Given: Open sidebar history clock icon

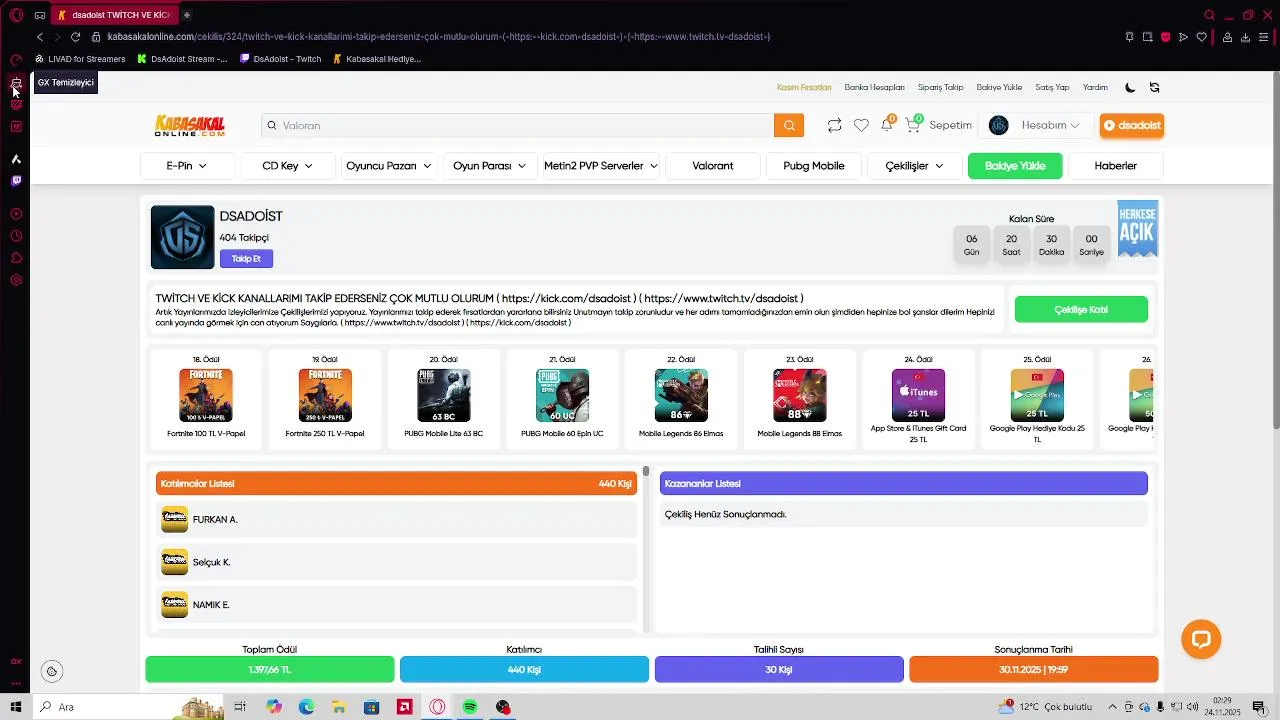Looking at the screenshot, I should pyautogui.click(x=16, y=236).
